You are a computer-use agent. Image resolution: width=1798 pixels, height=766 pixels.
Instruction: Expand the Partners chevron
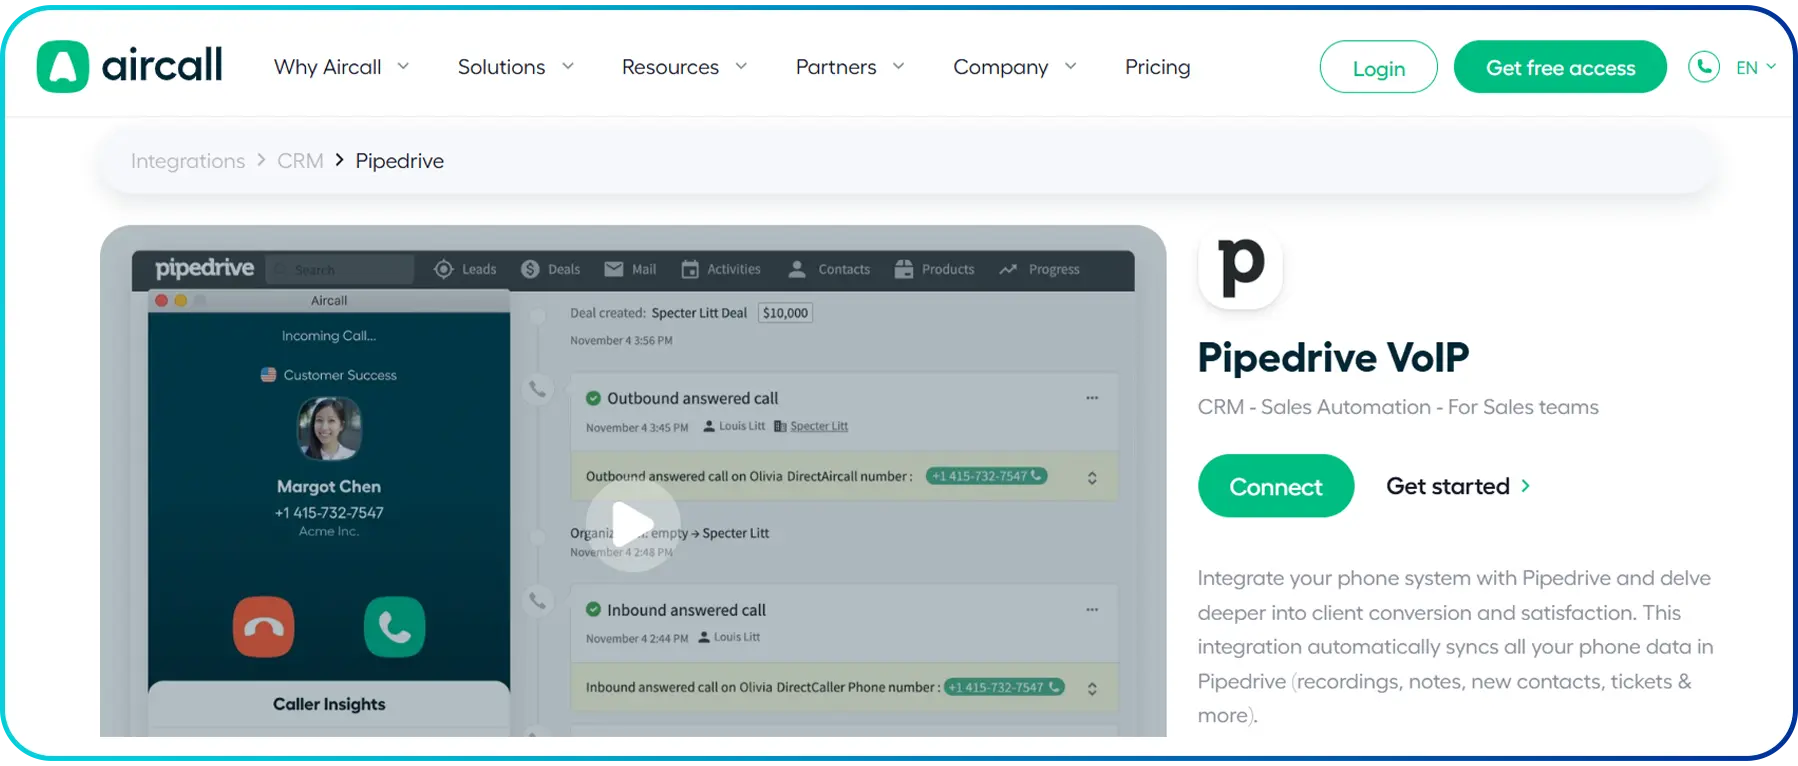[898, 66]
